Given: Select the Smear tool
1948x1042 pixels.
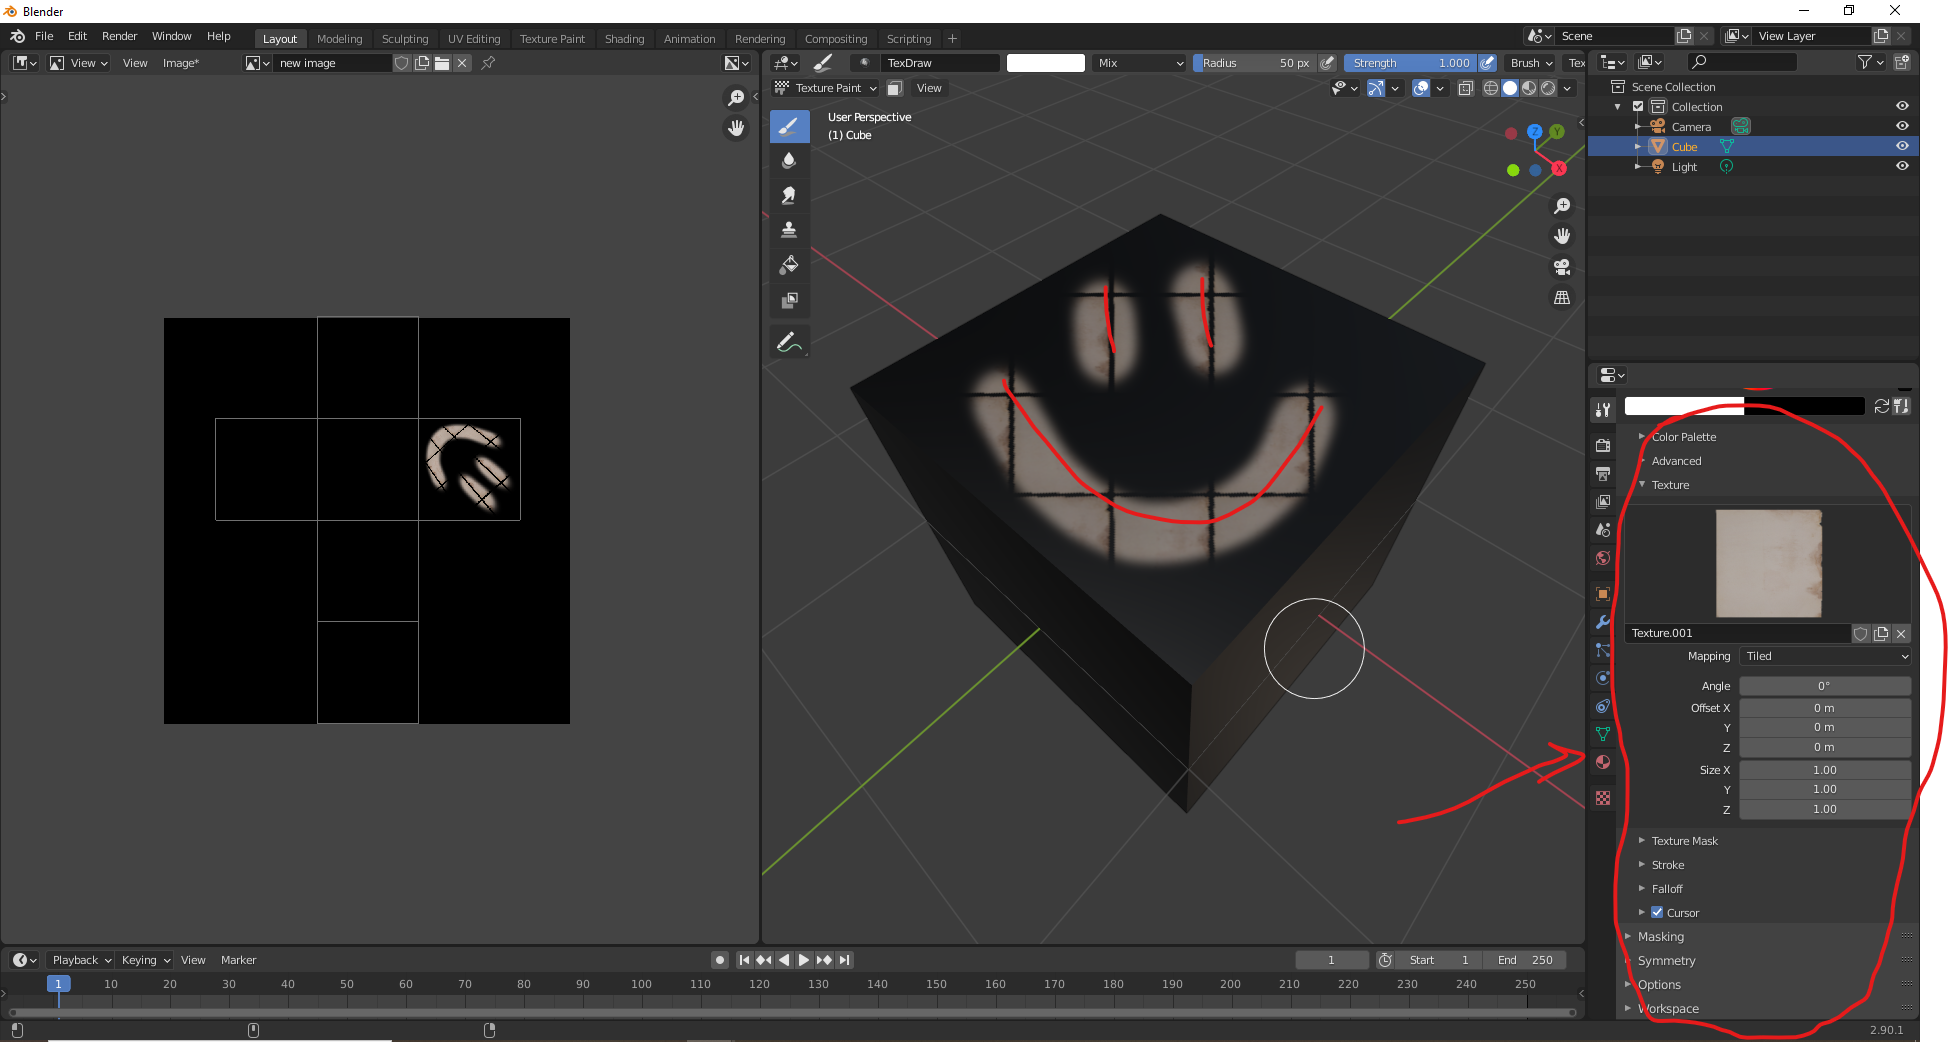Looking at the screenshot, I should pyautogui.click(x=789, y=196).
